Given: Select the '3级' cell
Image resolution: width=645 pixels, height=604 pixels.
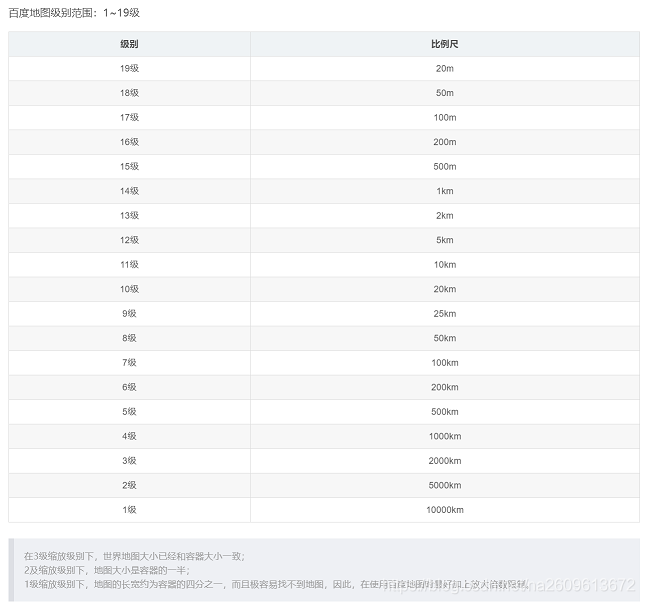Looking at the screenshot, I should 129,461.
